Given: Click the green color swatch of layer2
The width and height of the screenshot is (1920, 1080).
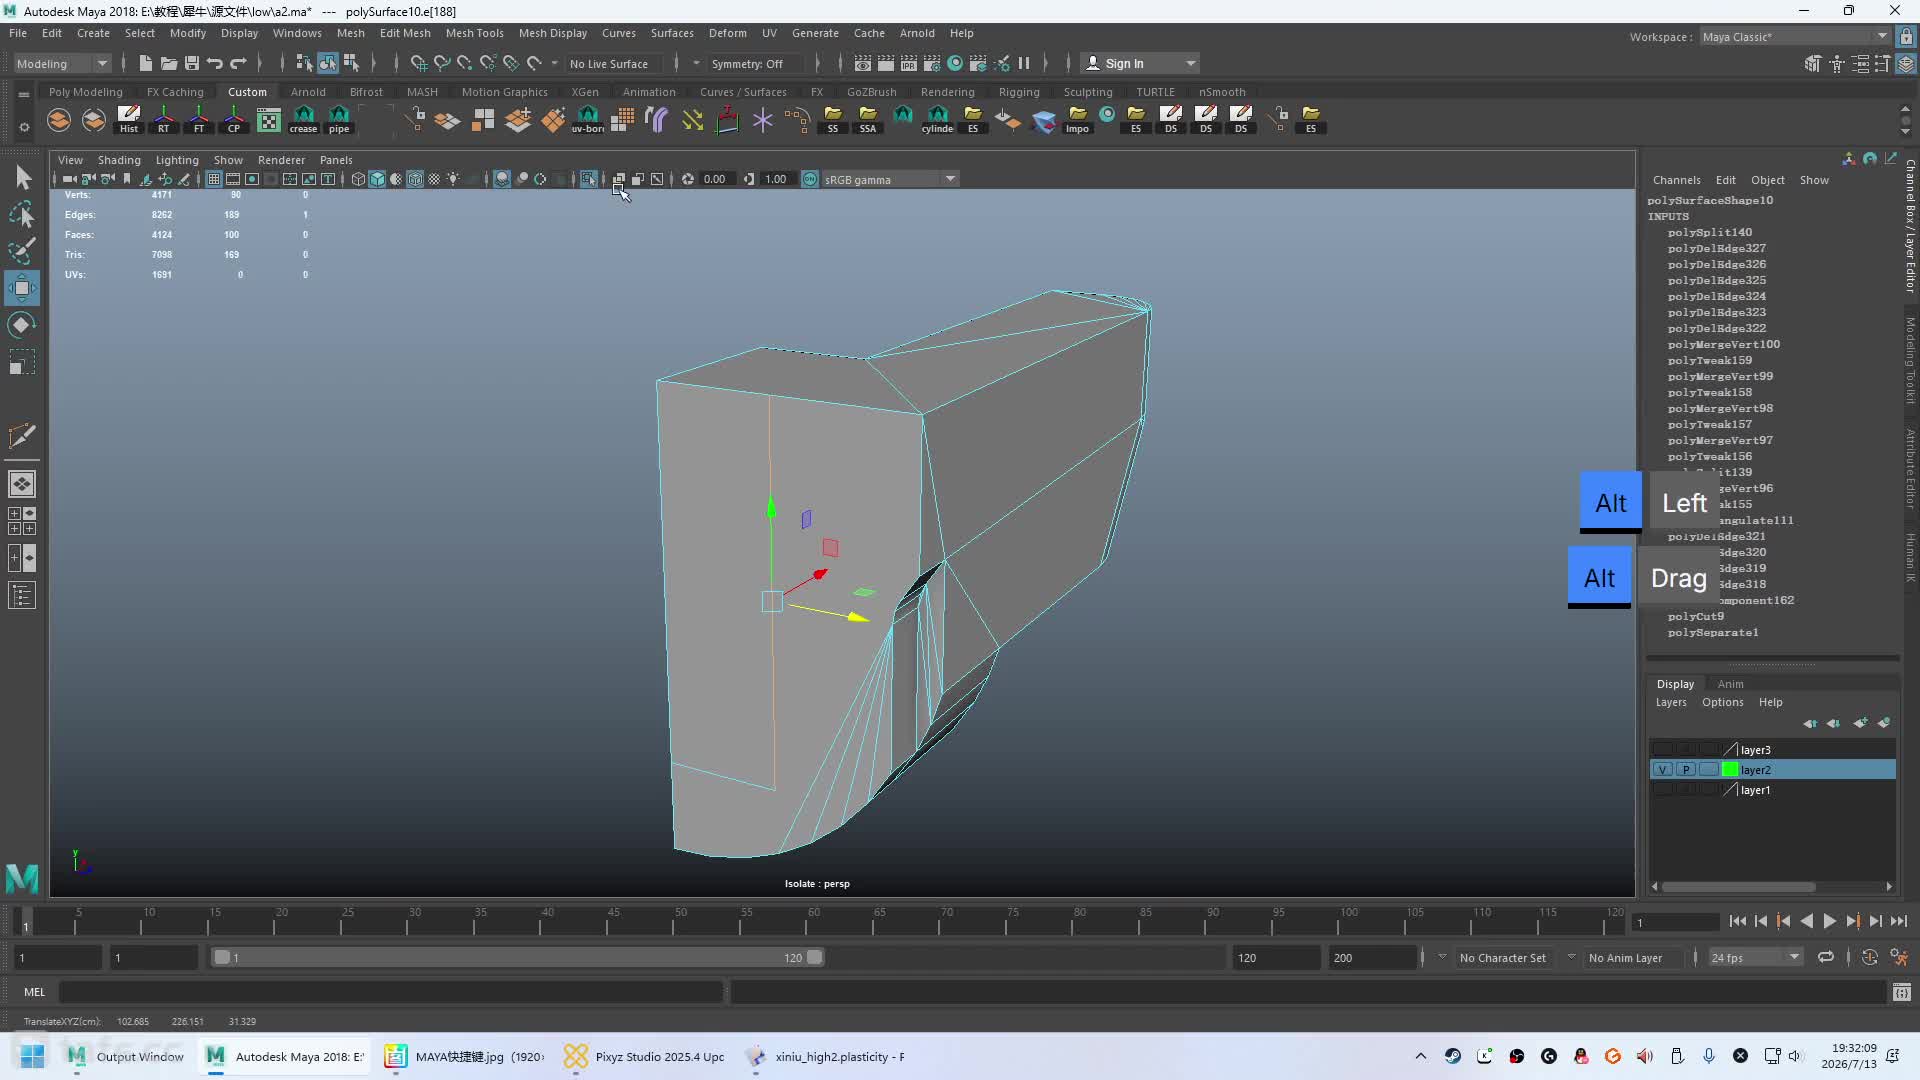Looking at the screenshot, I should [1730, 770].
